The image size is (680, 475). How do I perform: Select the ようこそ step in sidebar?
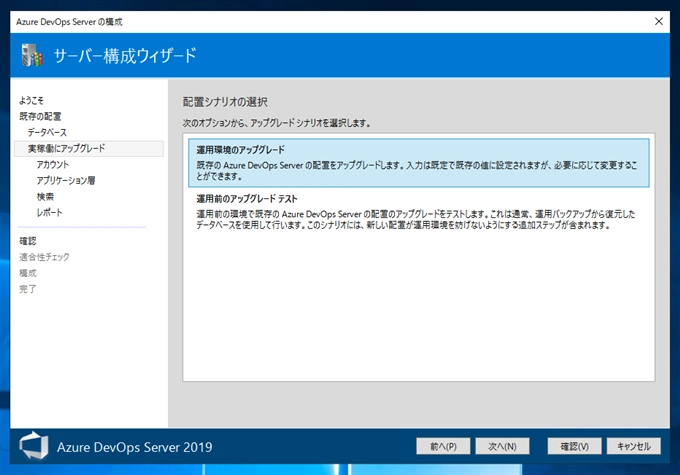pyautogui.click(x=31, y=100)
